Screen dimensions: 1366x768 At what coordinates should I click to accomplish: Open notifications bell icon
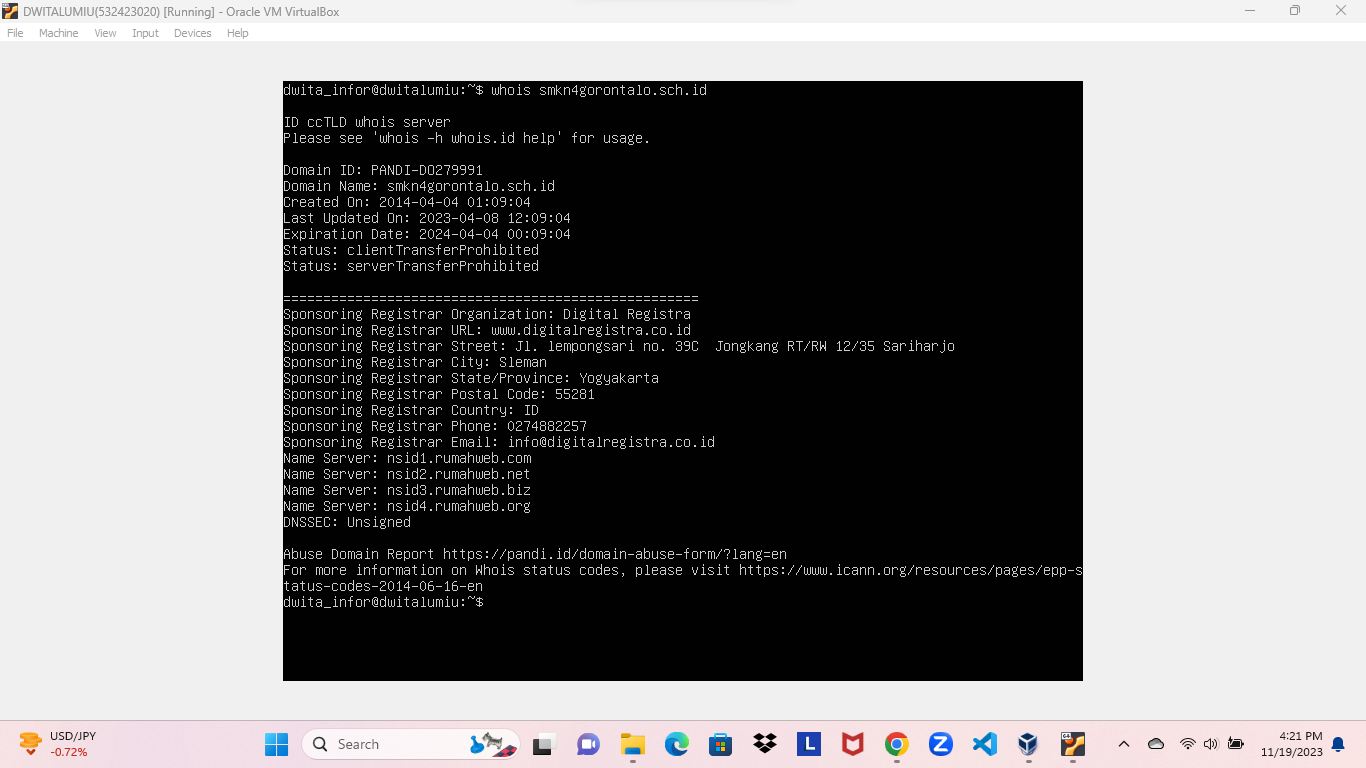(x=1338, y=744)
